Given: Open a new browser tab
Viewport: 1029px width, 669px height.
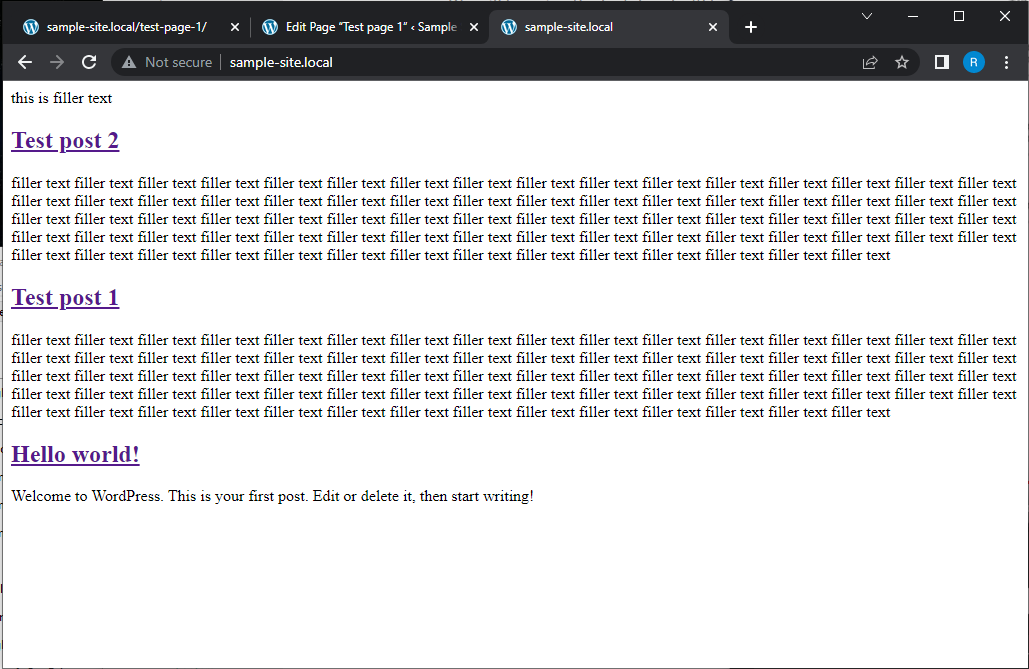Looking at the screenshot, I should click(x=751, y=27).
